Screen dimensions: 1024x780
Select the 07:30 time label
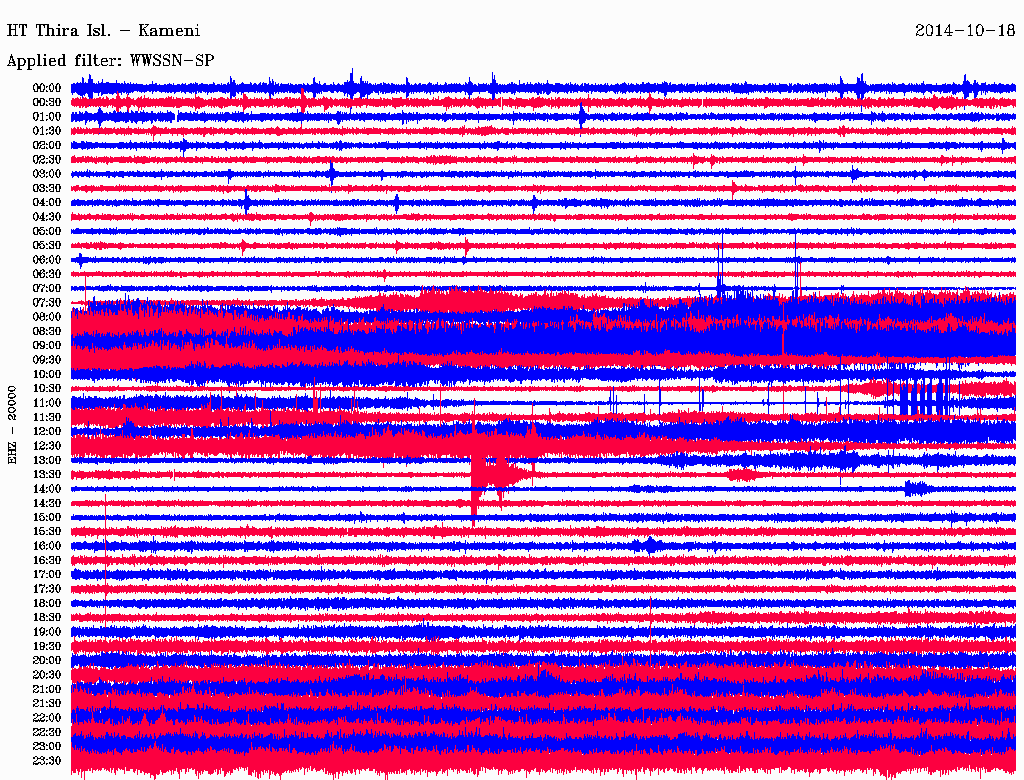click(47, 303)
